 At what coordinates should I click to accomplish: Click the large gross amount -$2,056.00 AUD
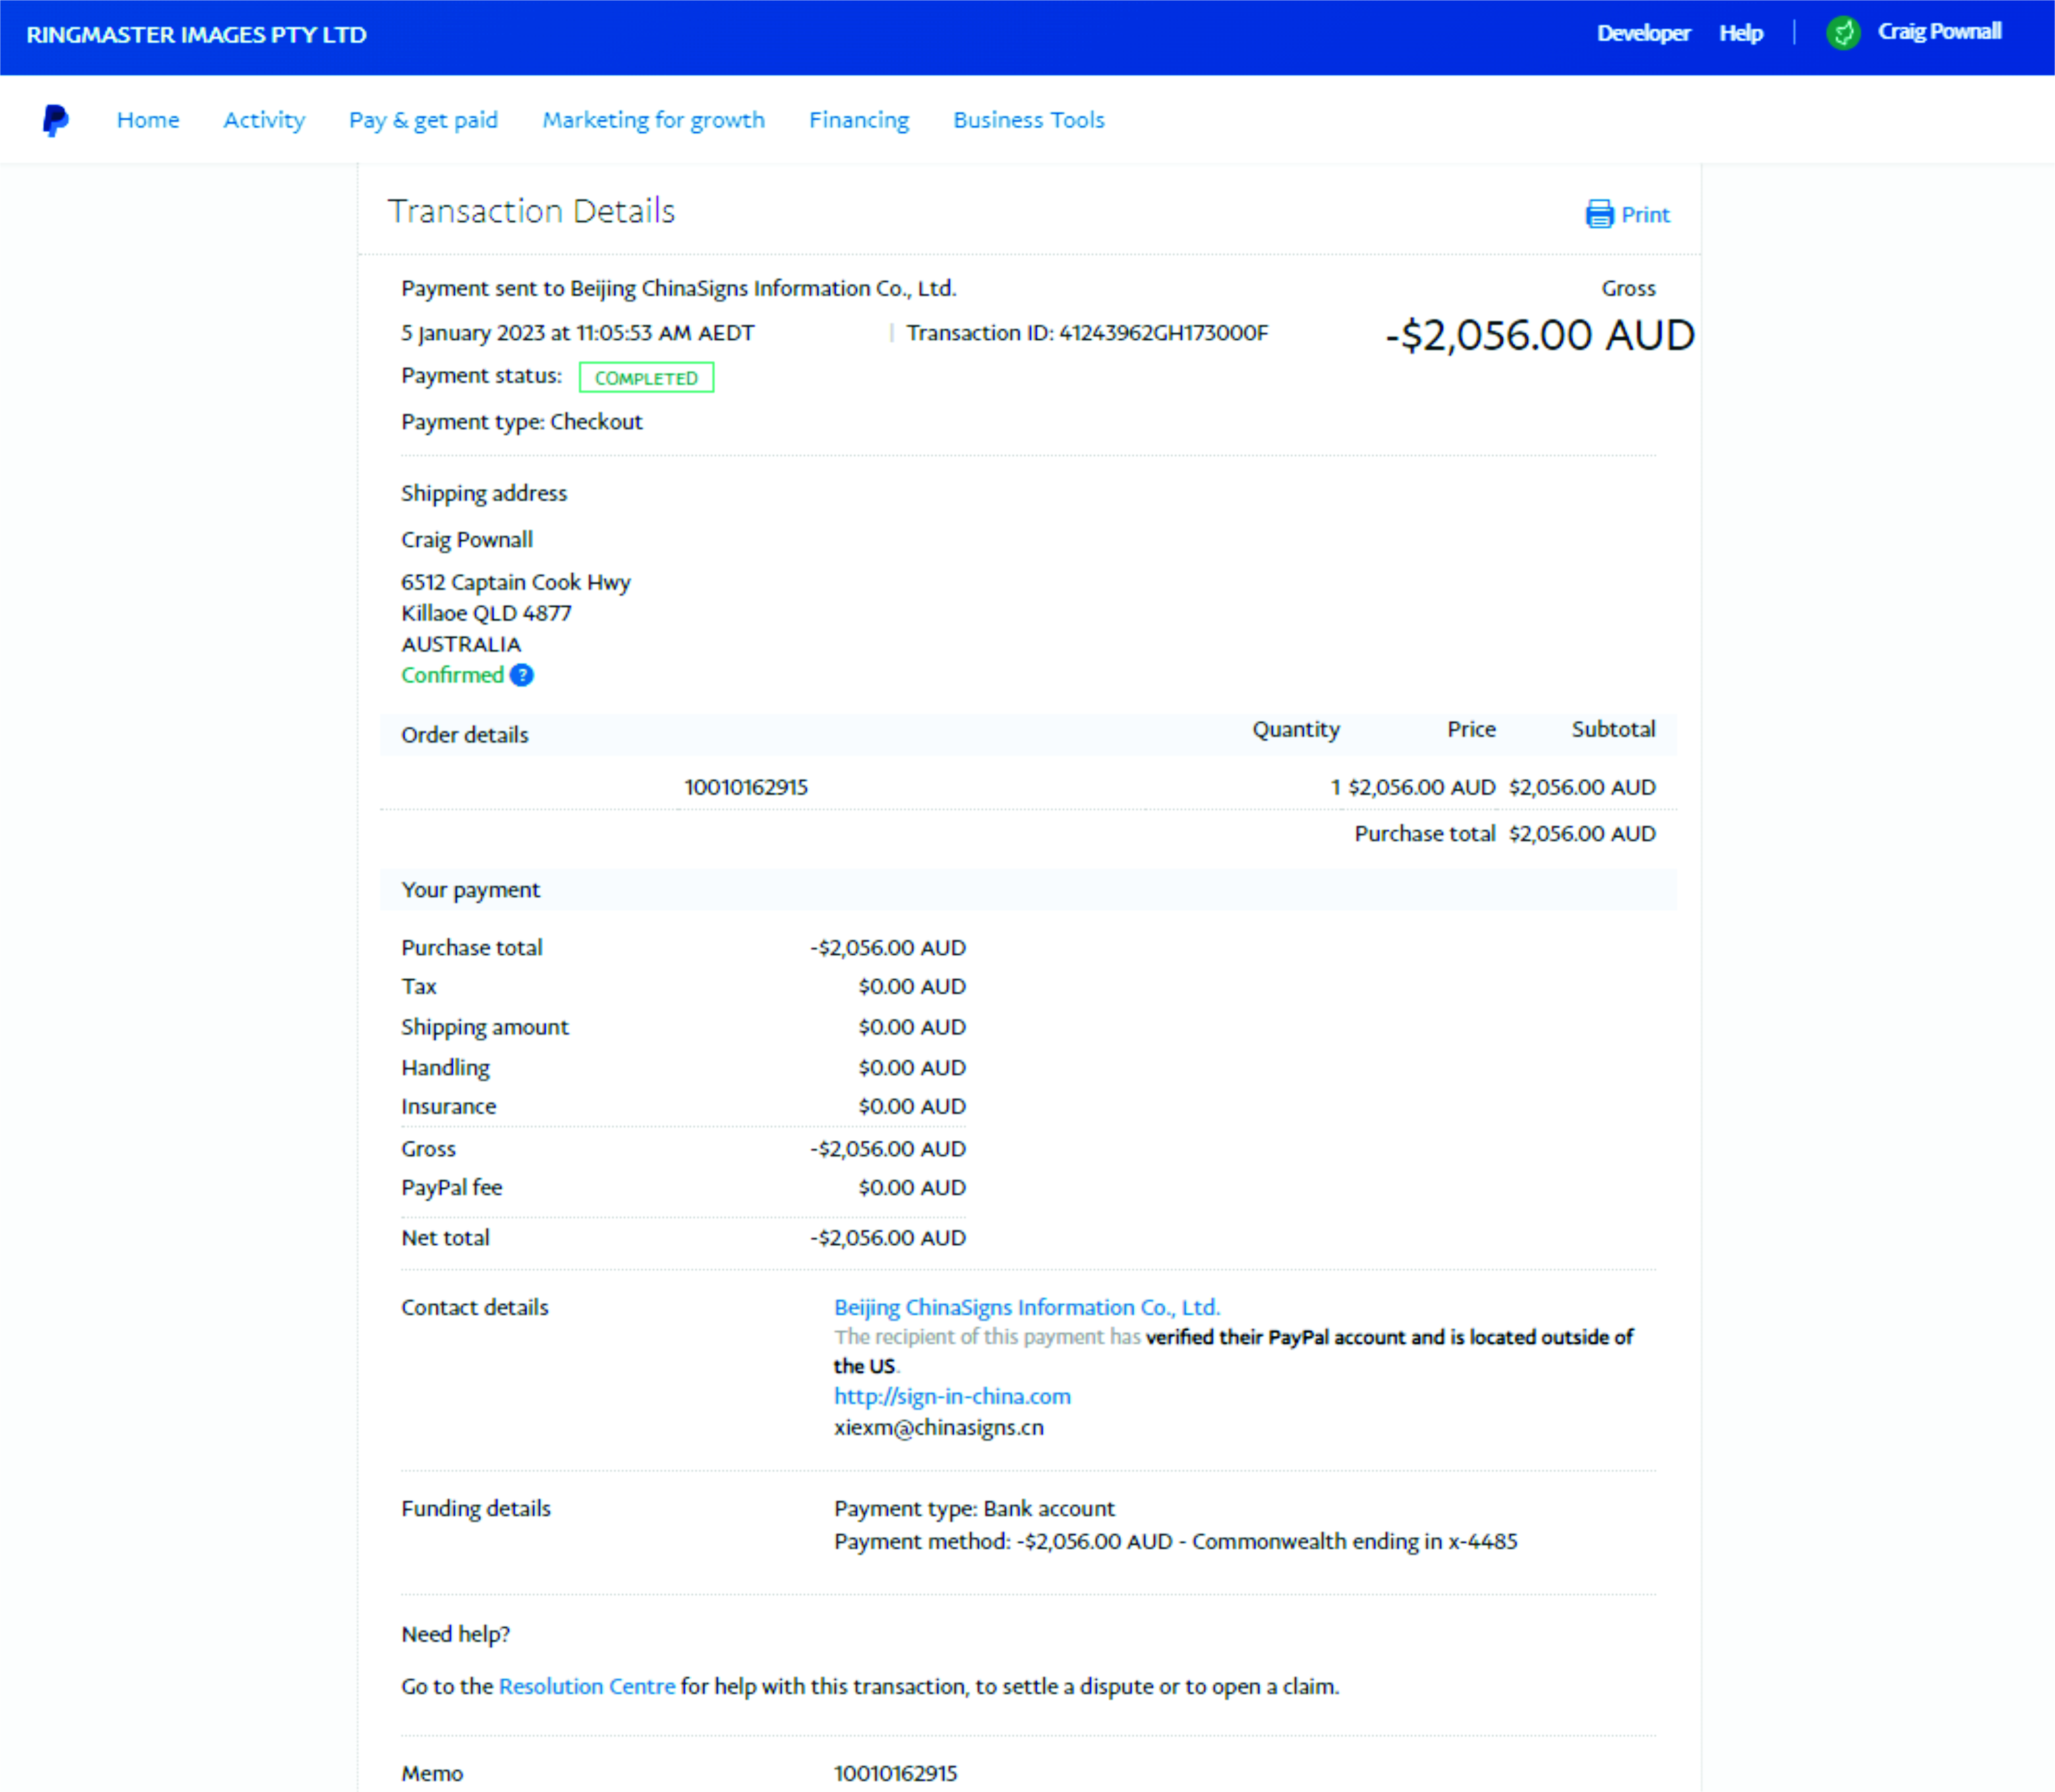pos(1540,335)
